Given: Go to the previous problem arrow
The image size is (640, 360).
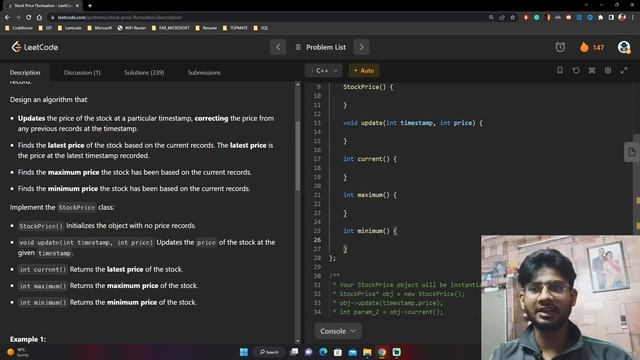Looking at the screenshot, I should [278, 47].
